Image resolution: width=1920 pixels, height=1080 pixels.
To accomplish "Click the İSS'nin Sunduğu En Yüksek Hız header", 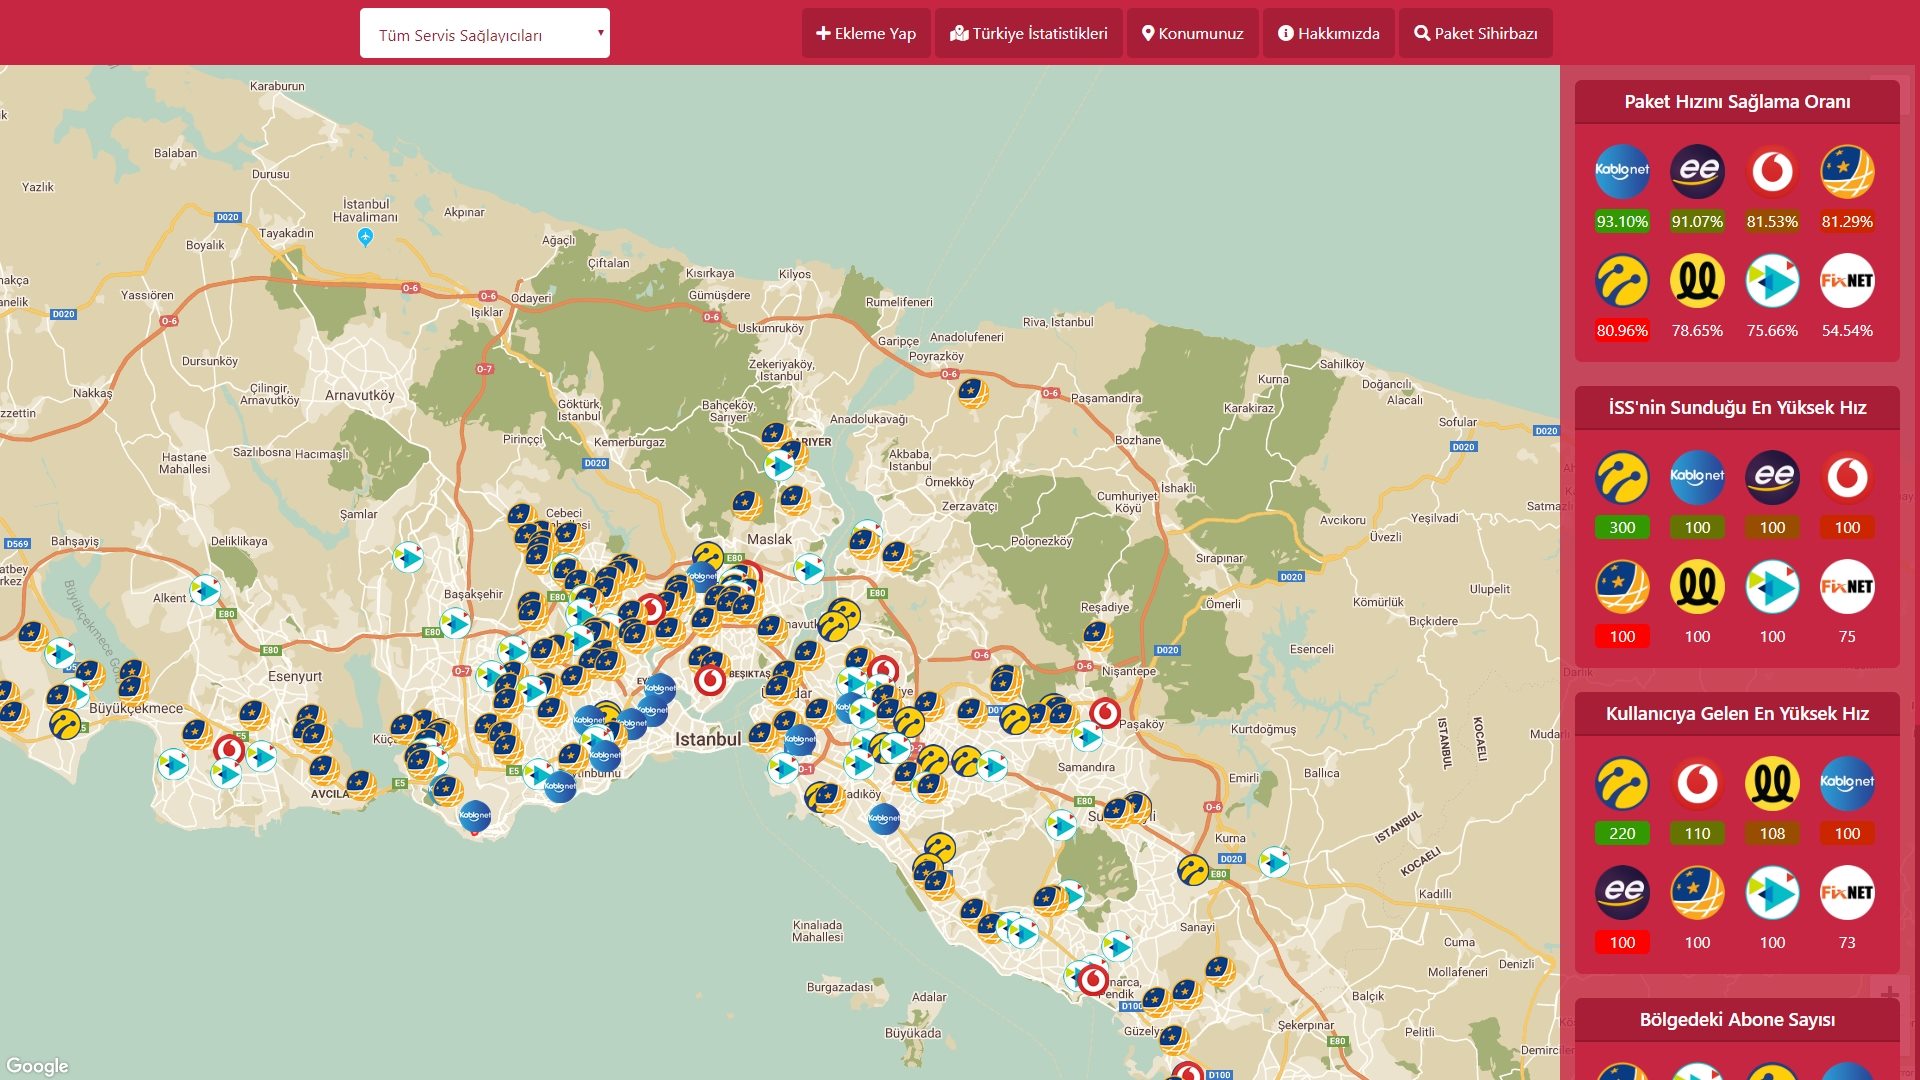I will coord(1737,408).
